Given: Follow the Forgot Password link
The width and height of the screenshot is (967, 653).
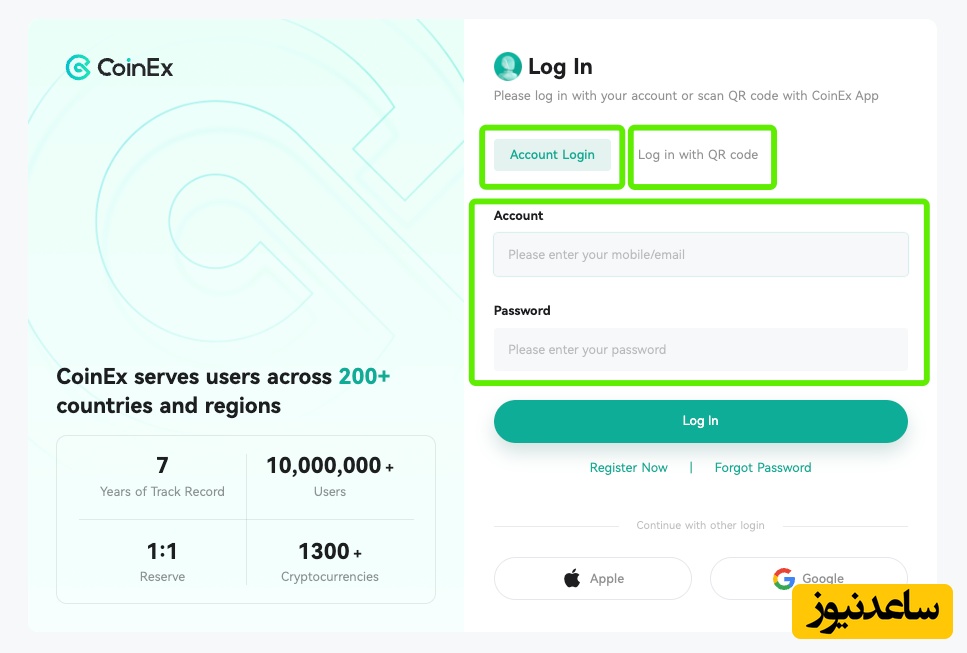Looking at the screenshot, I should (762, 468).
